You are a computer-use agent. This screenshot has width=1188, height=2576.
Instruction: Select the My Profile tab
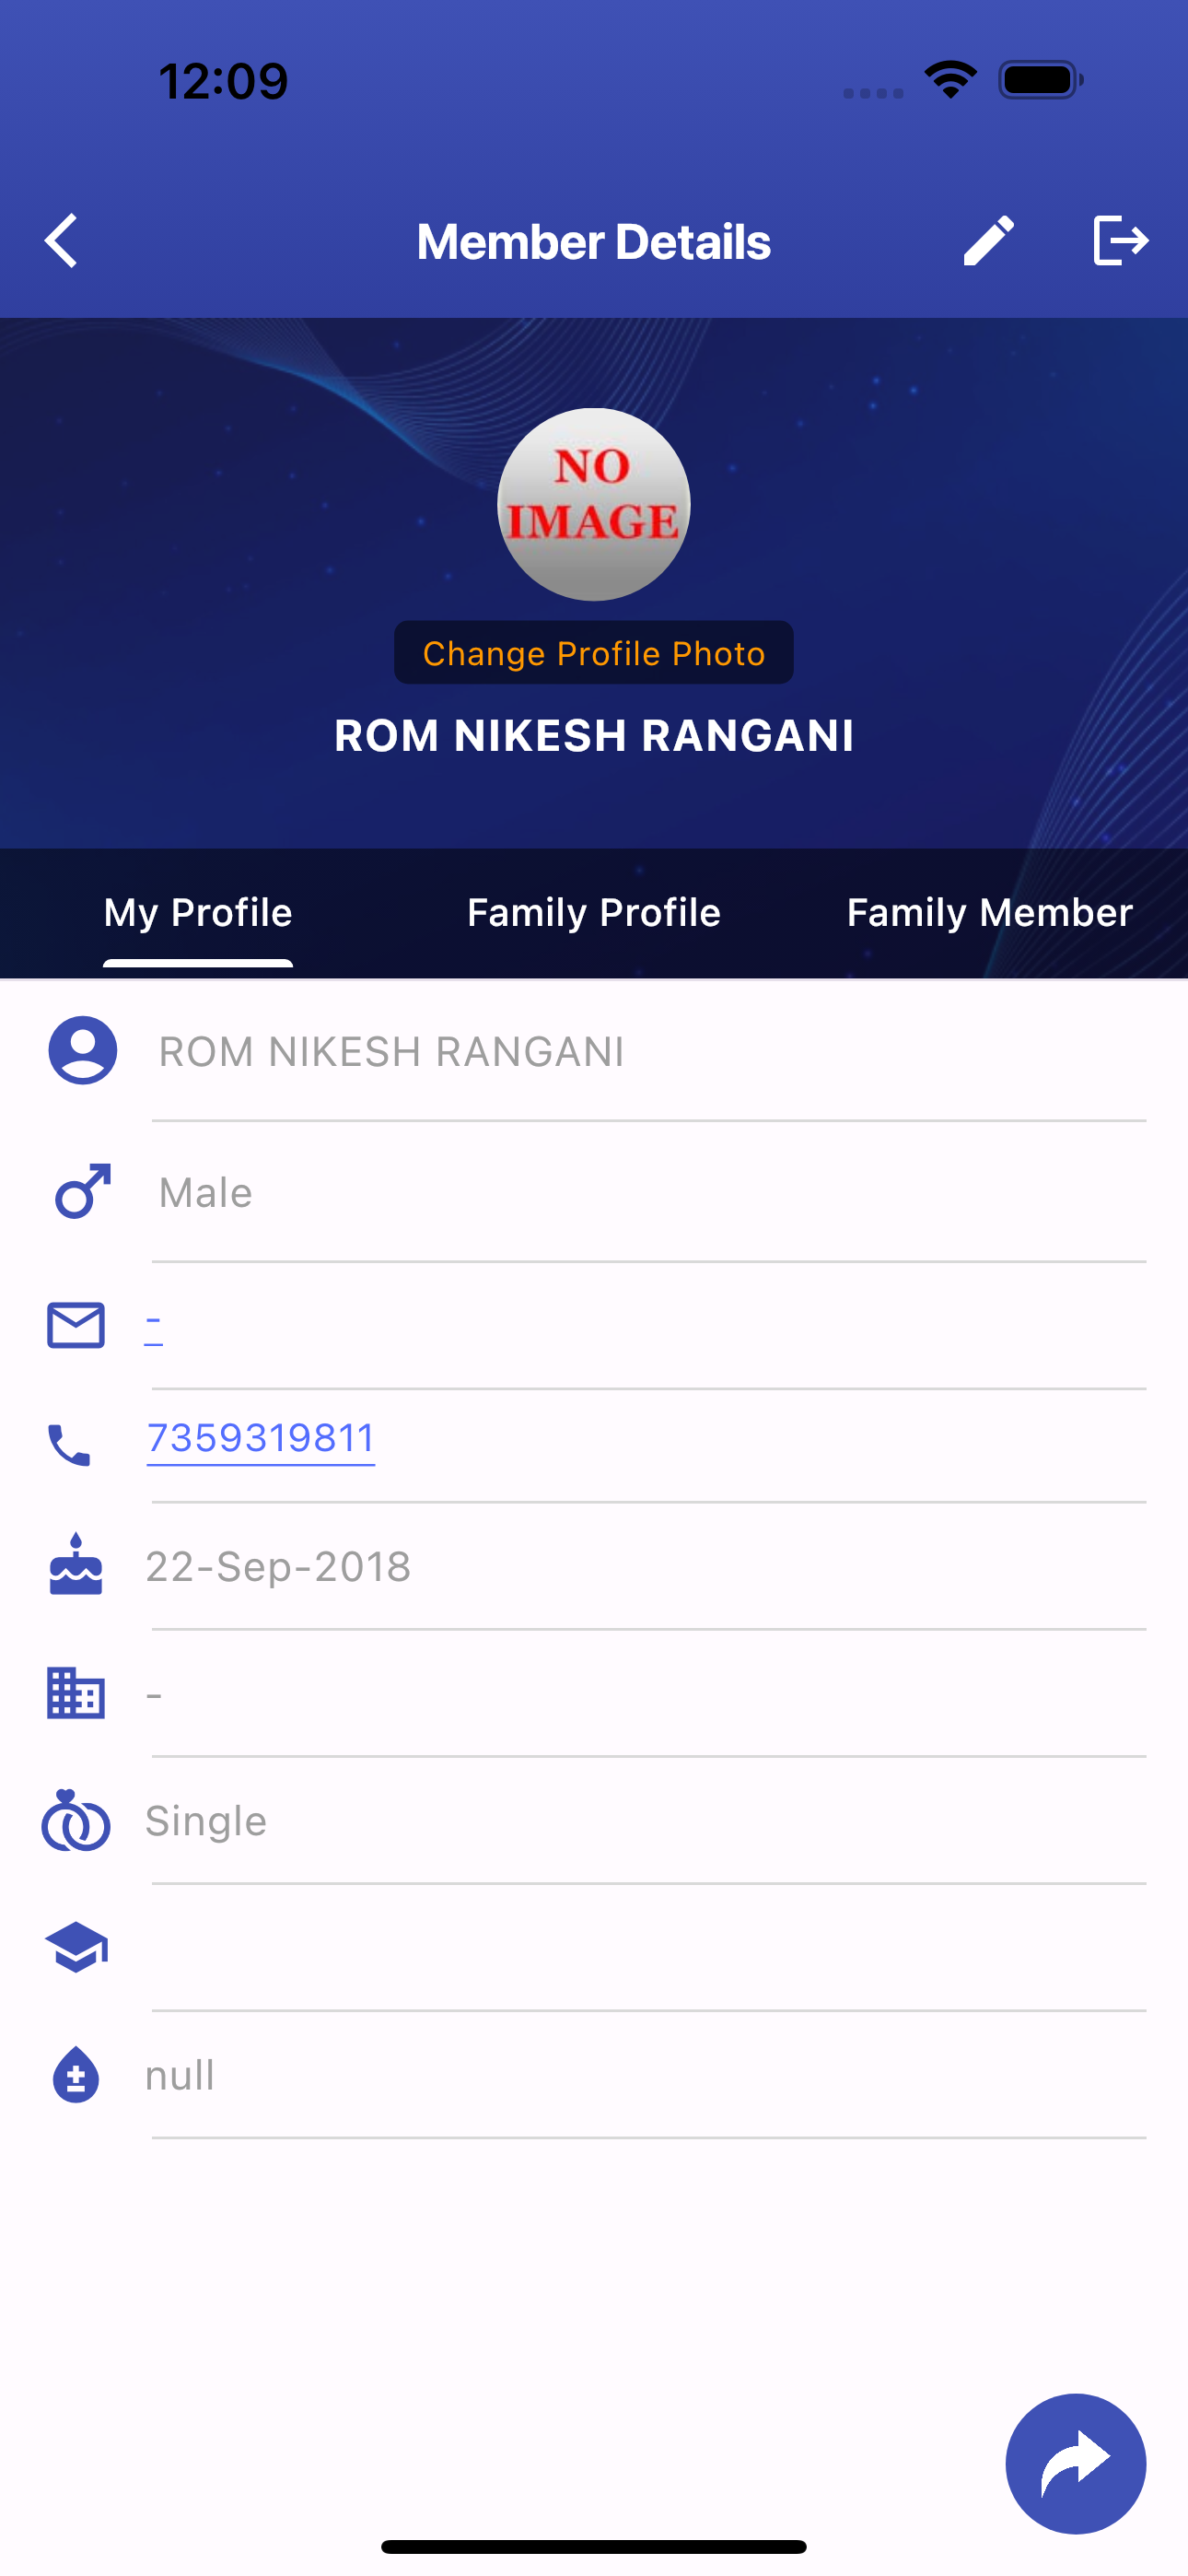click(198, 913)
